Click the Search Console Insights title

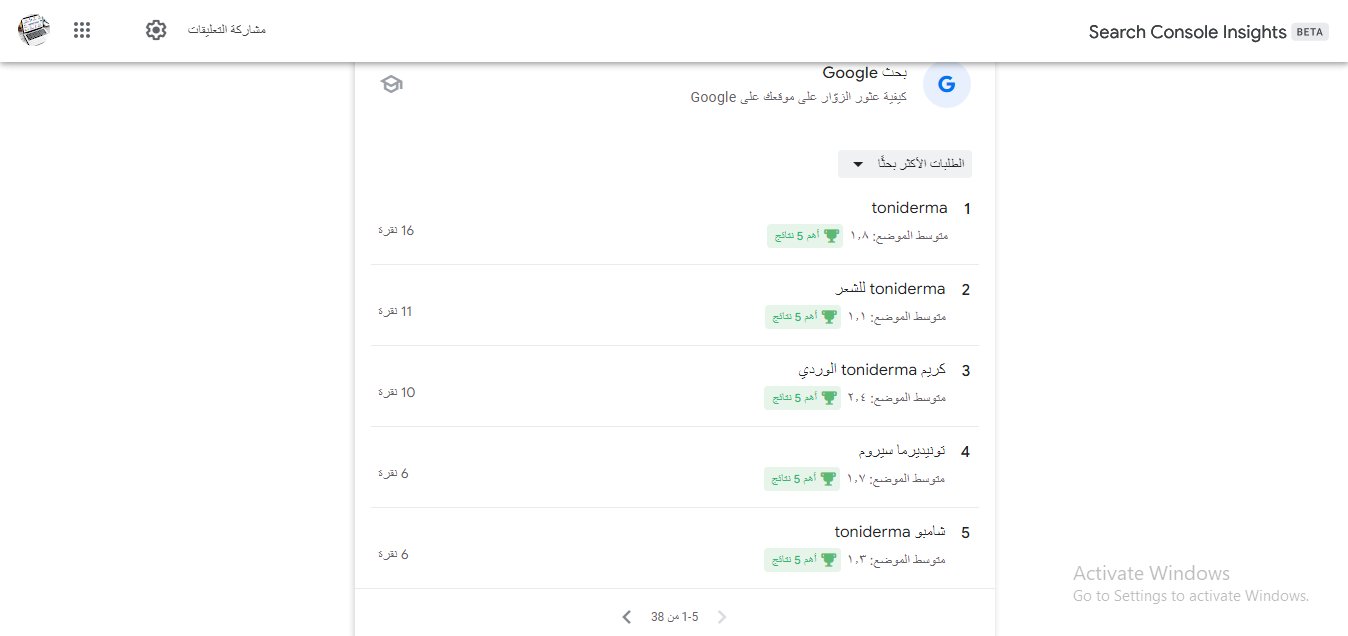(x=1187, y=32)
